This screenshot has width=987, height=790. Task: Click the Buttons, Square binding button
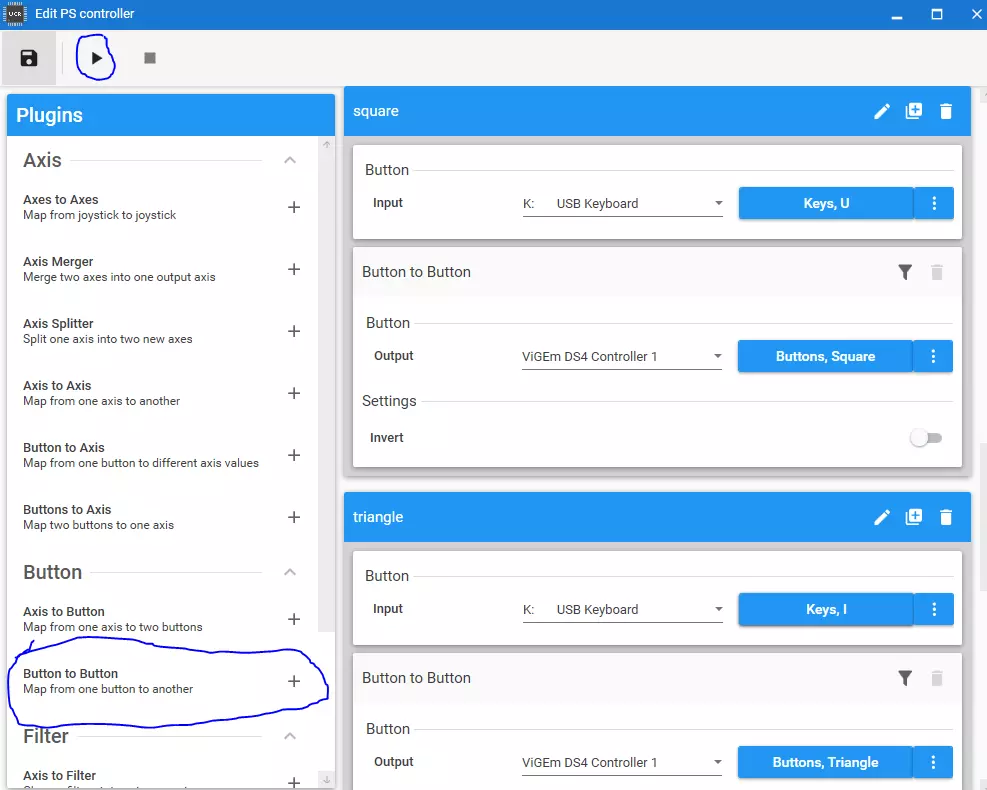[x=825, y=356]
